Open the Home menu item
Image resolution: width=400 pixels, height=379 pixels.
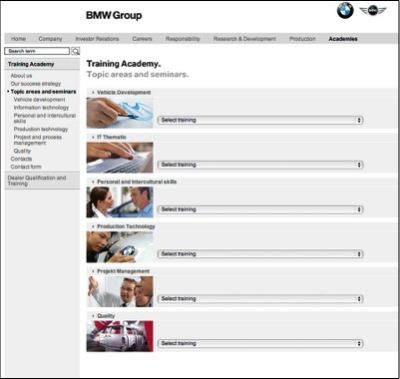18,39
